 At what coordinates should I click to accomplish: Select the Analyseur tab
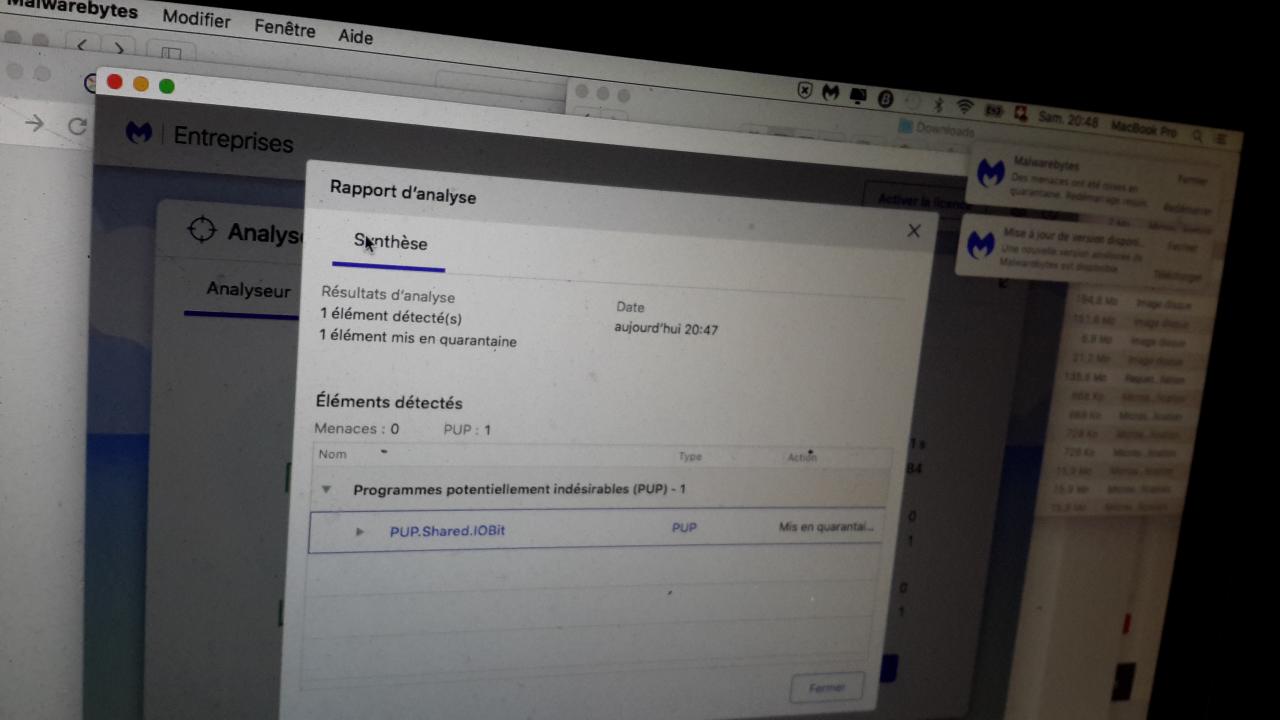(x=248, y=290)
